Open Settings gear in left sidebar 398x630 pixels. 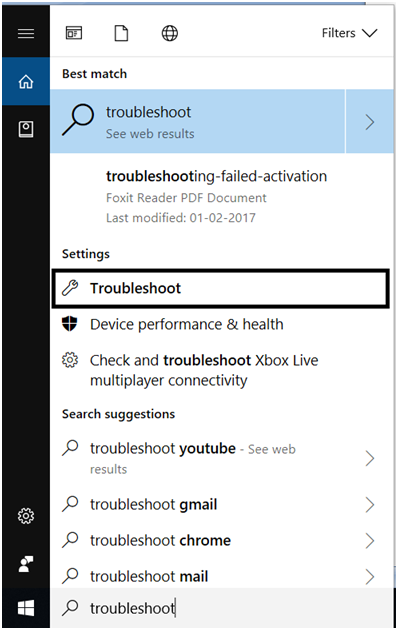(26, 515)
